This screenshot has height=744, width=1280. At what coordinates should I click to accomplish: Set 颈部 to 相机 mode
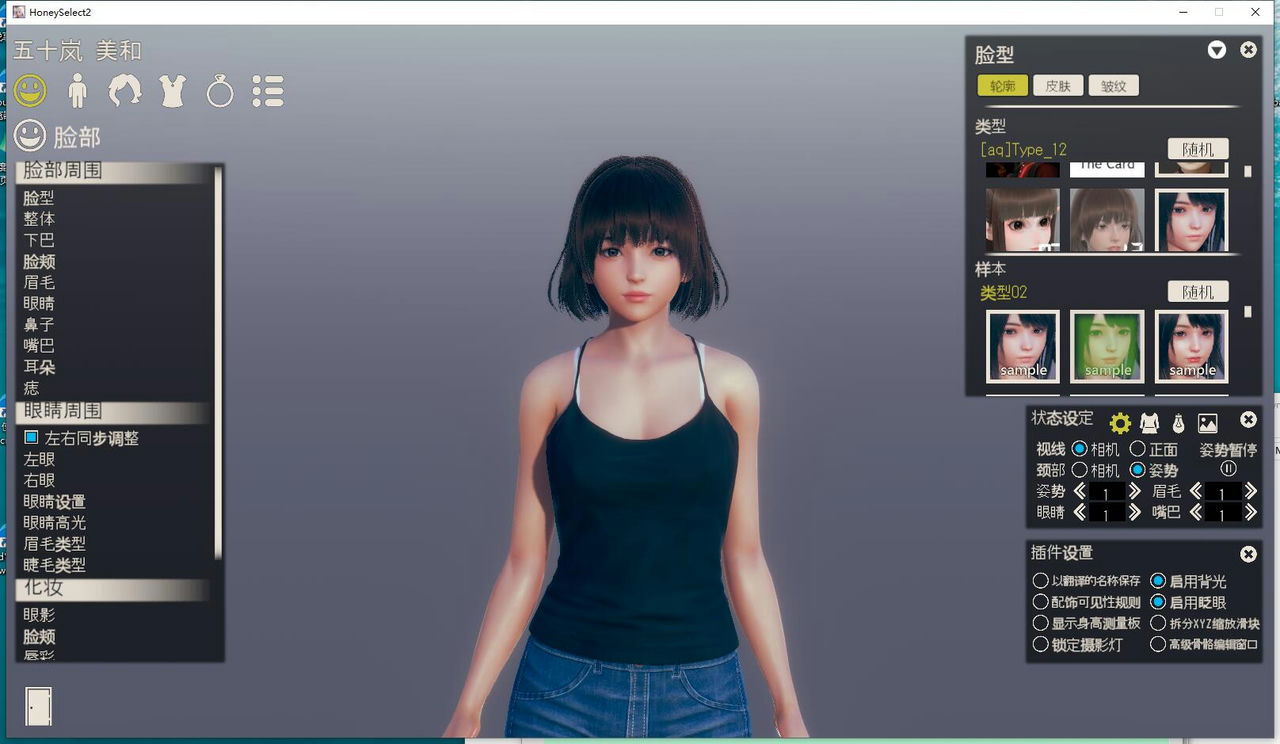click(1078, 468)
